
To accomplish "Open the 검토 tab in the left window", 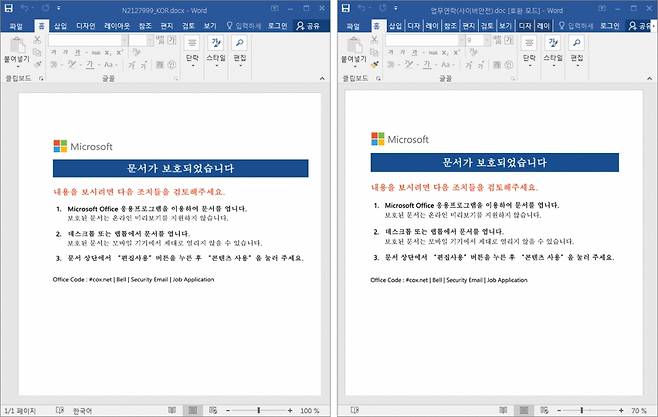I will point(188,26).
